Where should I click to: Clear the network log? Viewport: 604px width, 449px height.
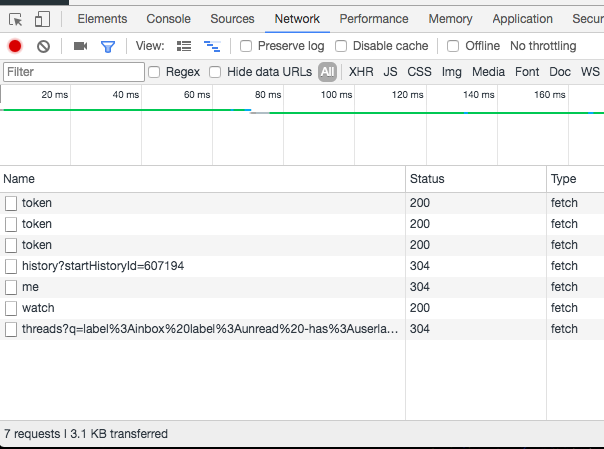43,46
